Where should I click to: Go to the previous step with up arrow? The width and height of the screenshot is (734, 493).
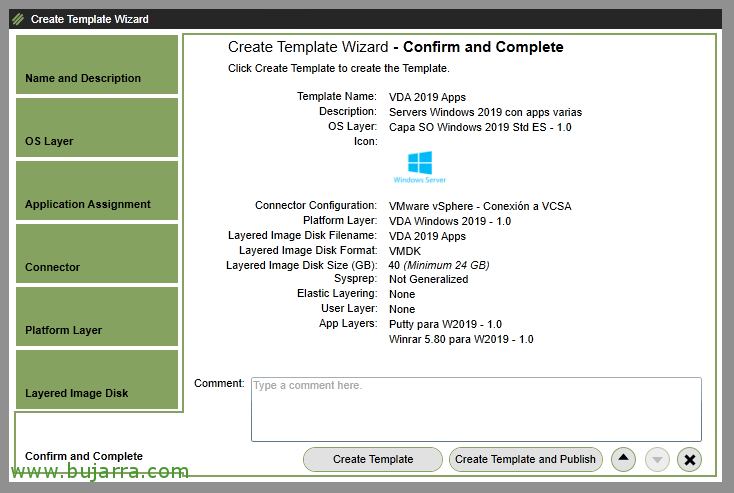pos(623,459)
